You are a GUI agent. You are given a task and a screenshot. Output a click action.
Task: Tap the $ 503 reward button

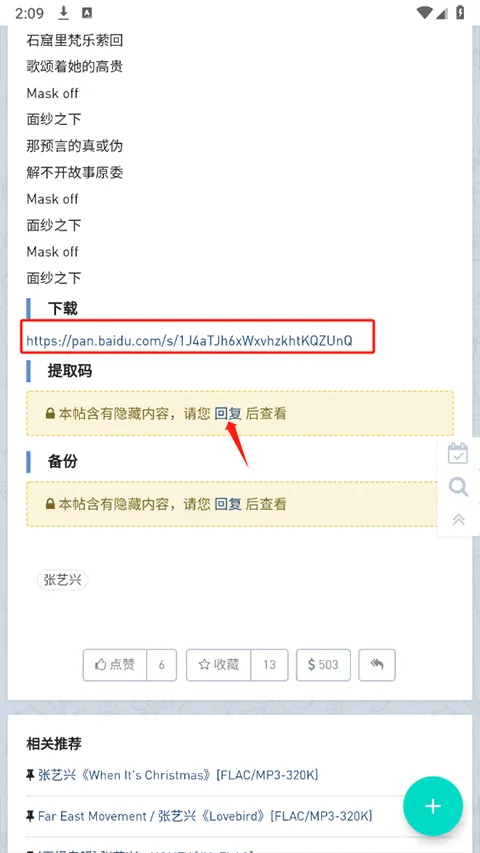pyautogui.click(x=323, y=665)
